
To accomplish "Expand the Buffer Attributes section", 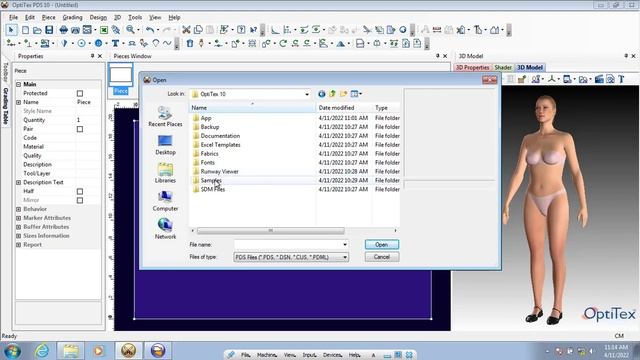I will click(x=18, y=227).
